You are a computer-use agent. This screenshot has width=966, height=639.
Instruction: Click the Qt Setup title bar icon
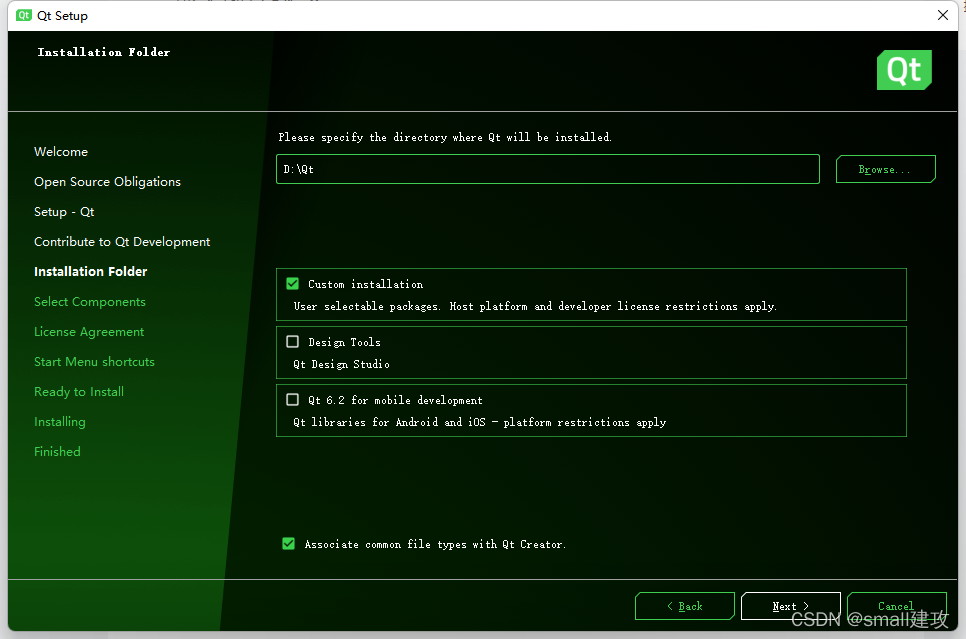[x=24, y=15]
